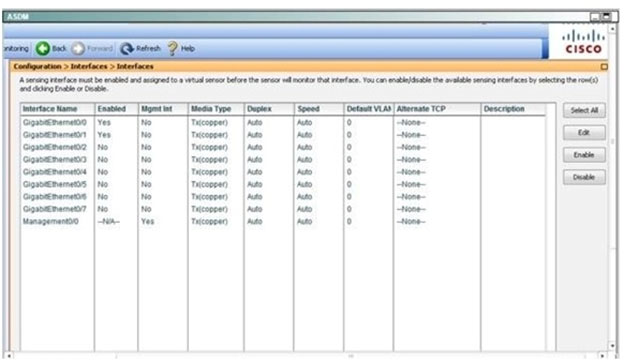Click the greyed Forward arrow icon
The width and height of the screenshot is (624, 363).
pyautogui.click(x=78, y=49)
